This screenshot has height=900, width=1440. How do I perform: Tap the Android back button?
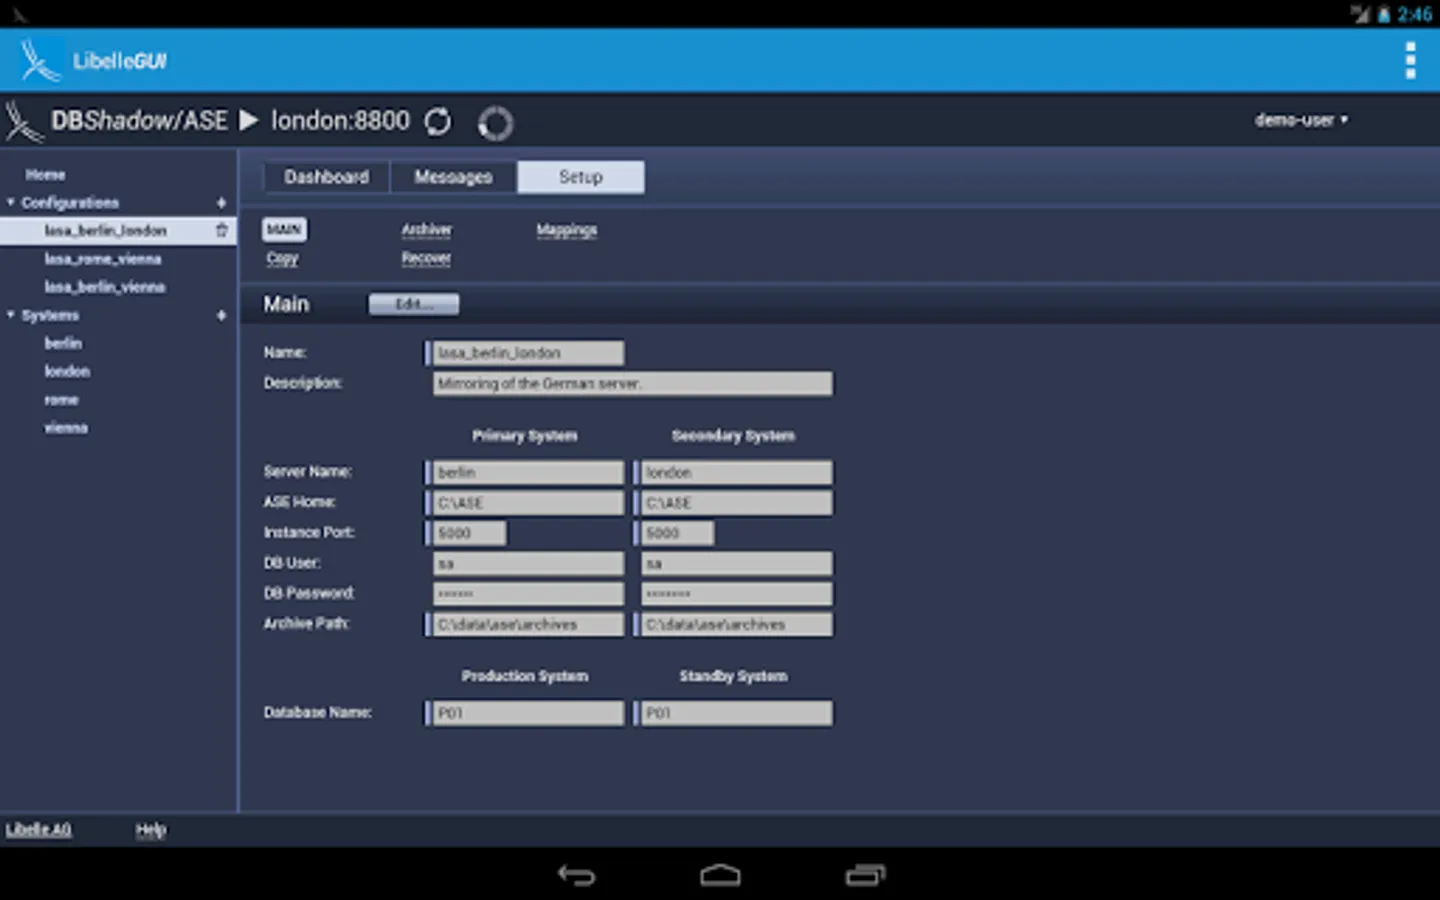click(x=576, y=875)
